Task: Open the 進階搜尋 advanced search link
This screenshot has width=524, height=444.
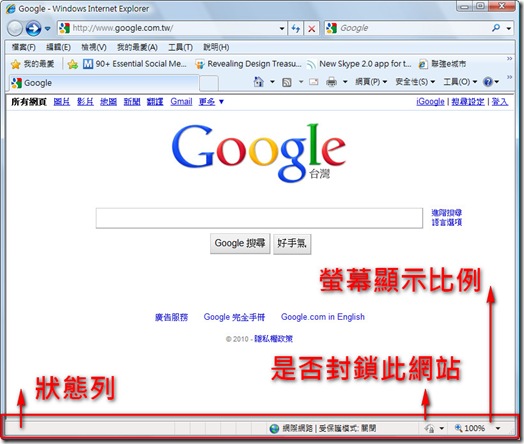Action: click(447, 212)
